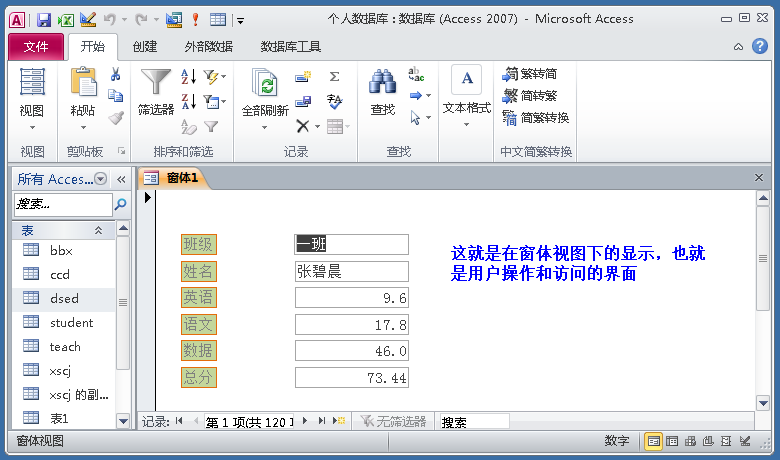Click 简转繁 conversion button
Viewport: 780px width, 460px height.
[x=529, y=95]
